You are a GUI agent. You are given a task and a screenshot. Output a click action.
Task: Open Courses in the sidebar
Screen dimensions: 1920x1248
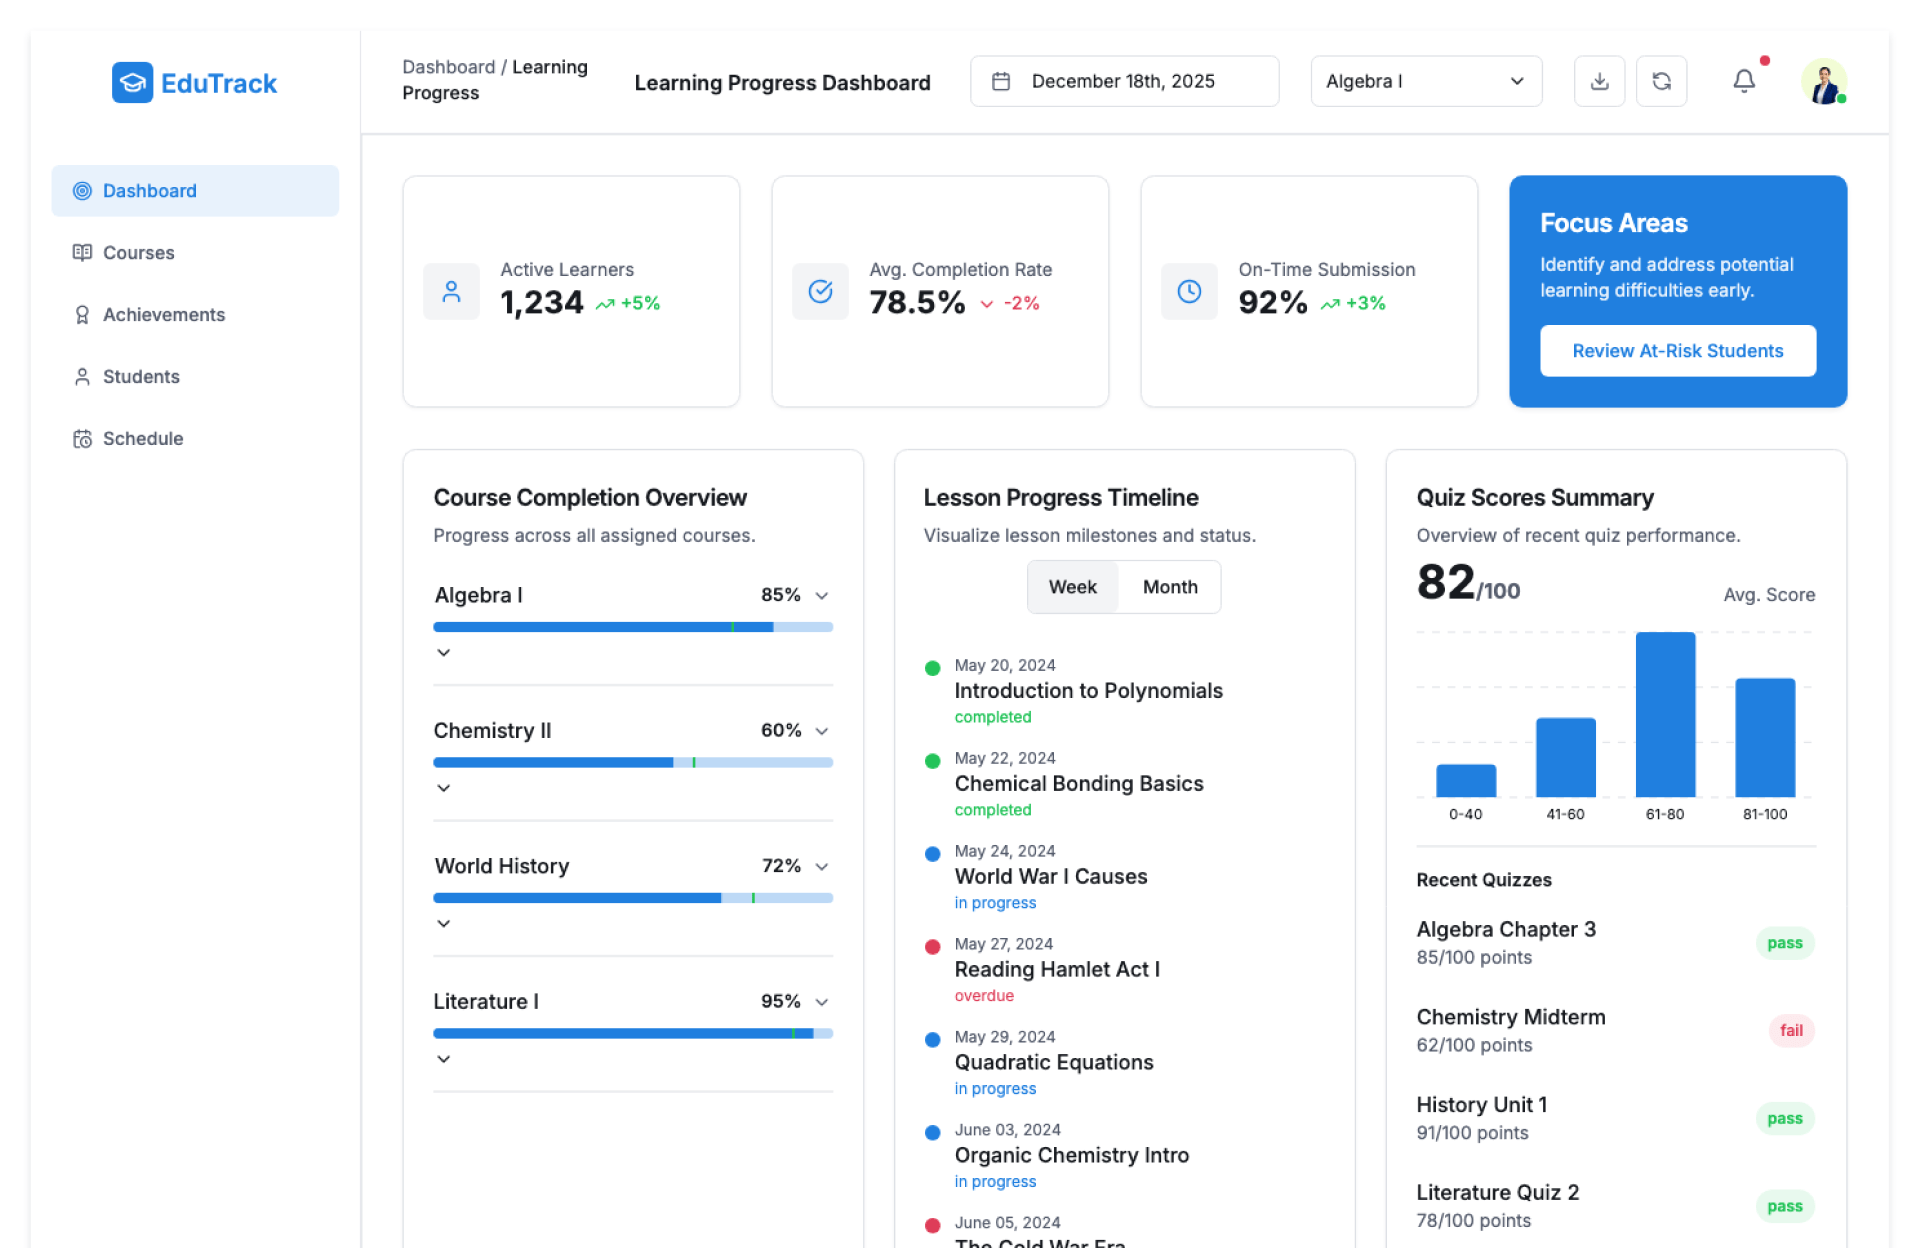click(138, 253)
